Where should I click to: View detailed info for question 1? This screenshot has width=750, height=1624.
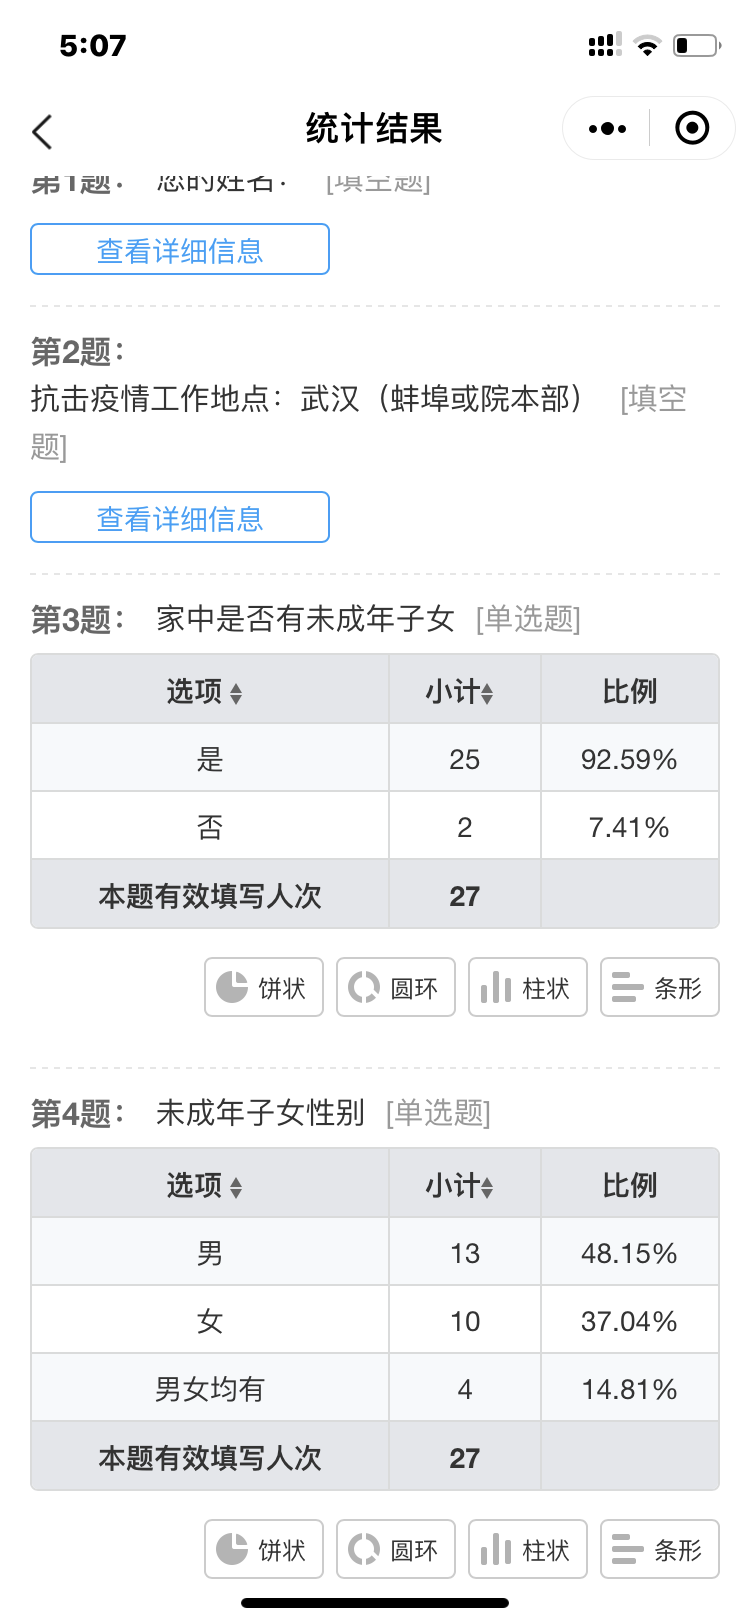click(180, 250)
